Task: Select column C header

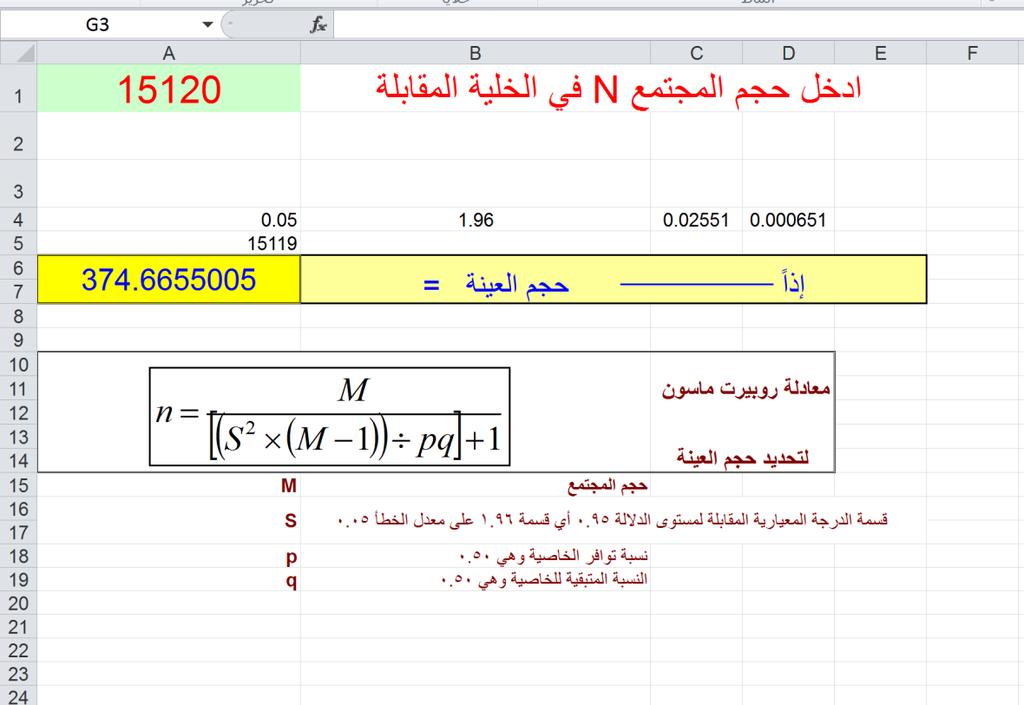Action: pyautogui.click(x=696, y=53)
